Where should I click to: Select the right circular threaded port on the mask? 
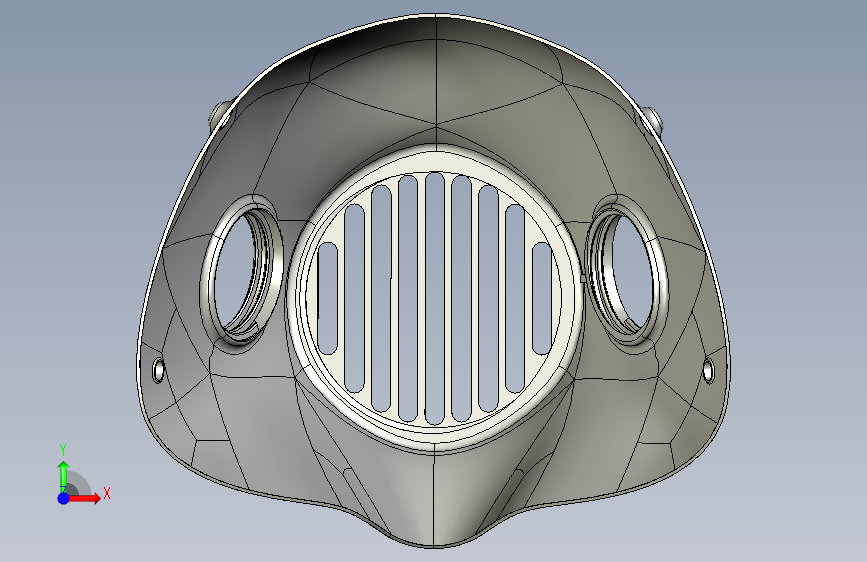pos(626,271)
